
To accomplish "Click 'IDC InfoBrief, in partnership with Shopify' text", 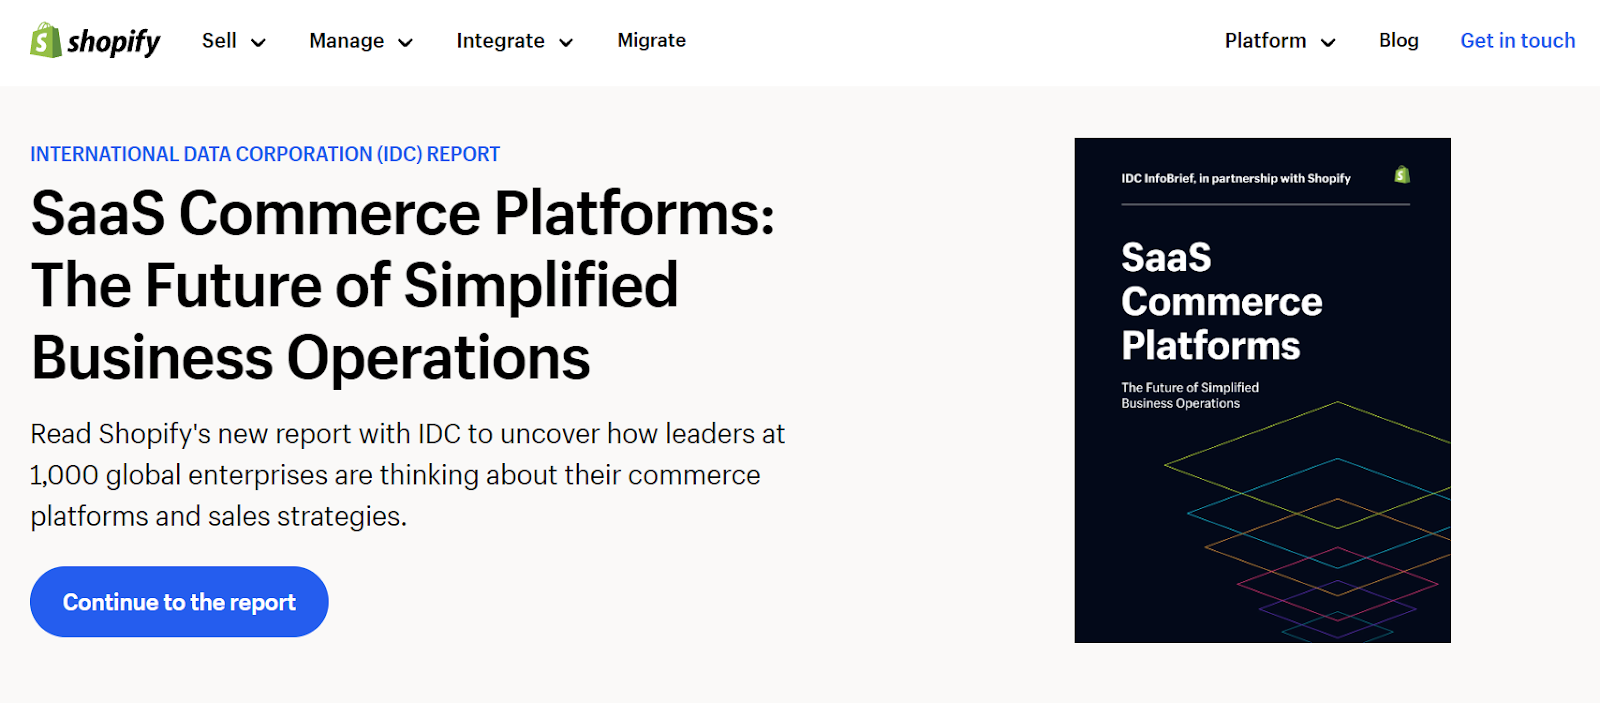I will pos(1236,178).
